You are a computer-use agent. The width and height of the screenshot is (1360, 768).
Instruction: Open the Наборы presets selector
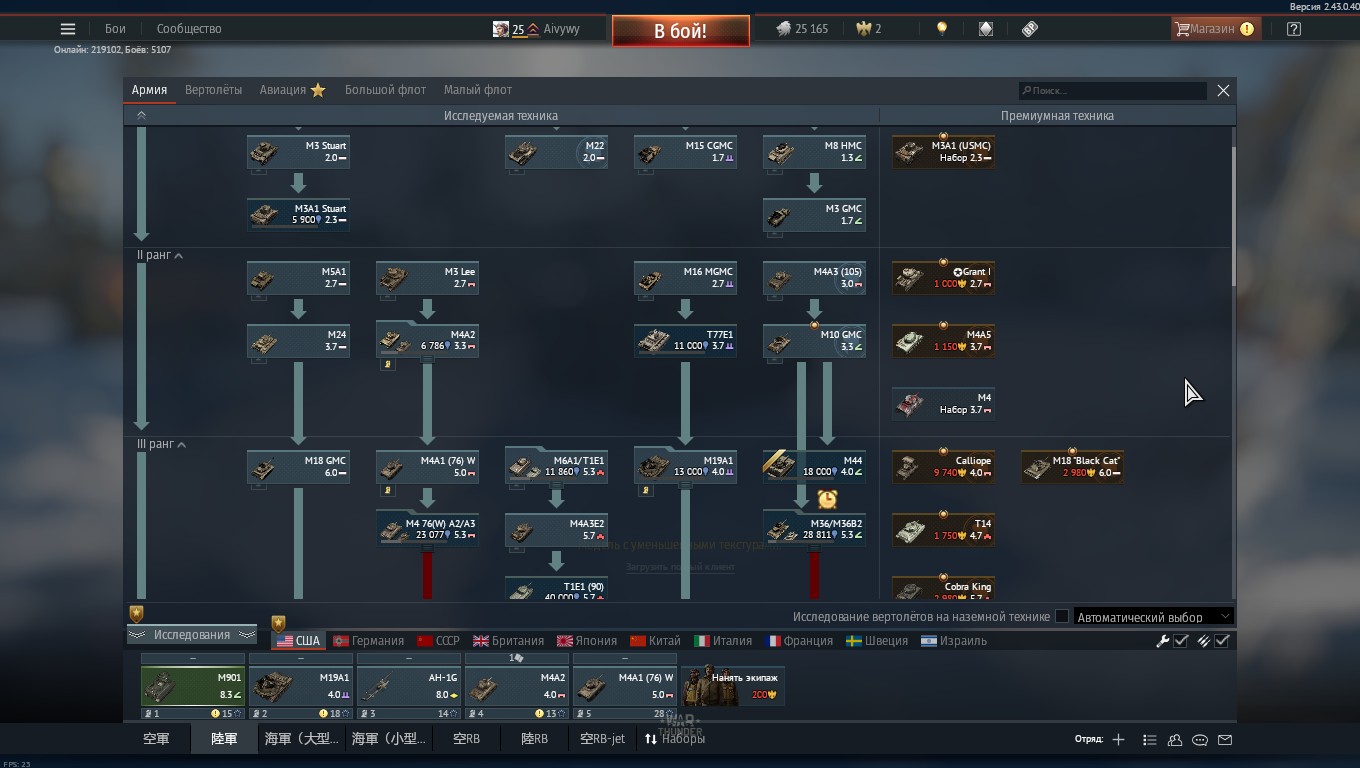pyautogui.click(x=675, y=739)
